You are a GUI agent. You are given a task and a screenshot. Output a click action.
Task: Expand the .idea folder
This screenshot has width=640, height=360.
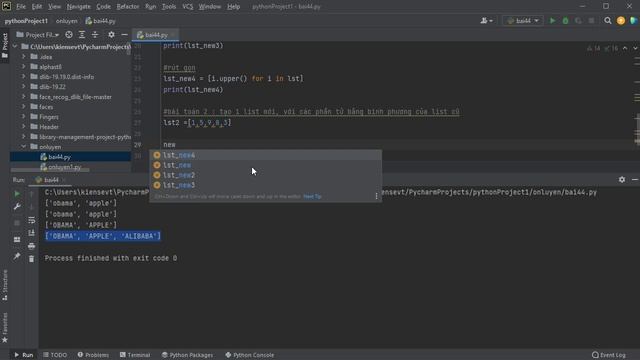[24, 57]
